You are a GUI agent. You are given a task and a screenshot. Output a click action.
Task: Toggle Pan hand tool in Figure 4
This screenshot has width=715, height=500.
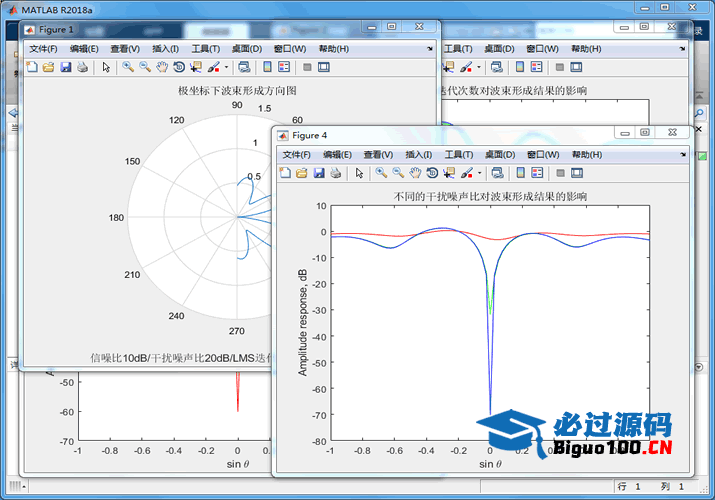pyautogui.click(x=415, y=173)
